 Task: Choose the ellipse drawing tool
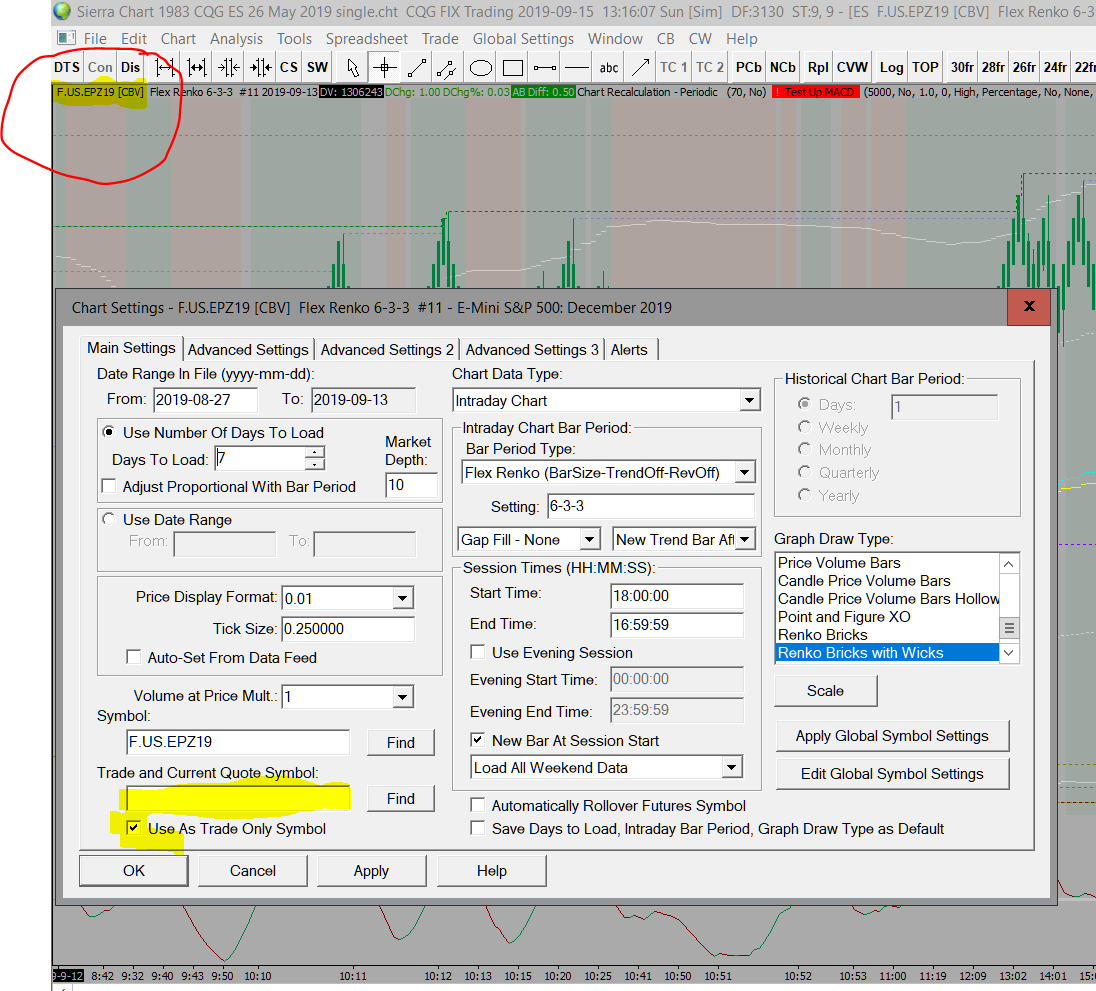coord(481,67)
